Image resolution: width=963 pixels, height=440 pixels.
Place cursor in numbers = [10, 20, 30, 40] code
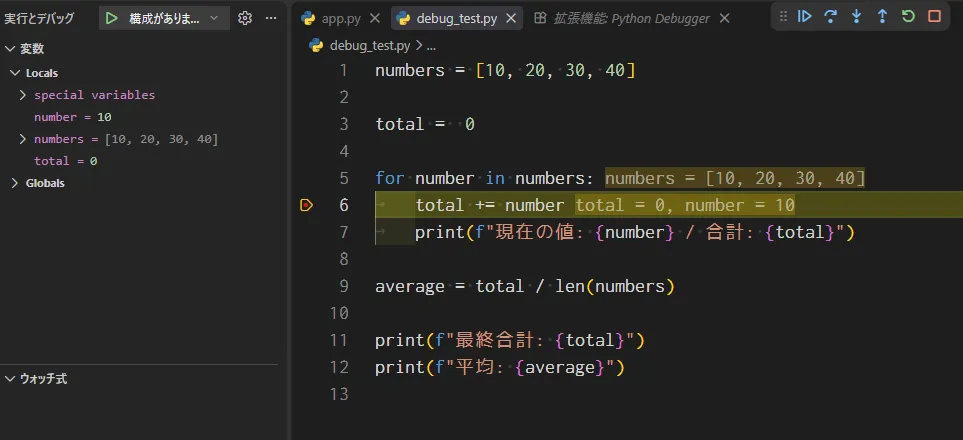505,71
